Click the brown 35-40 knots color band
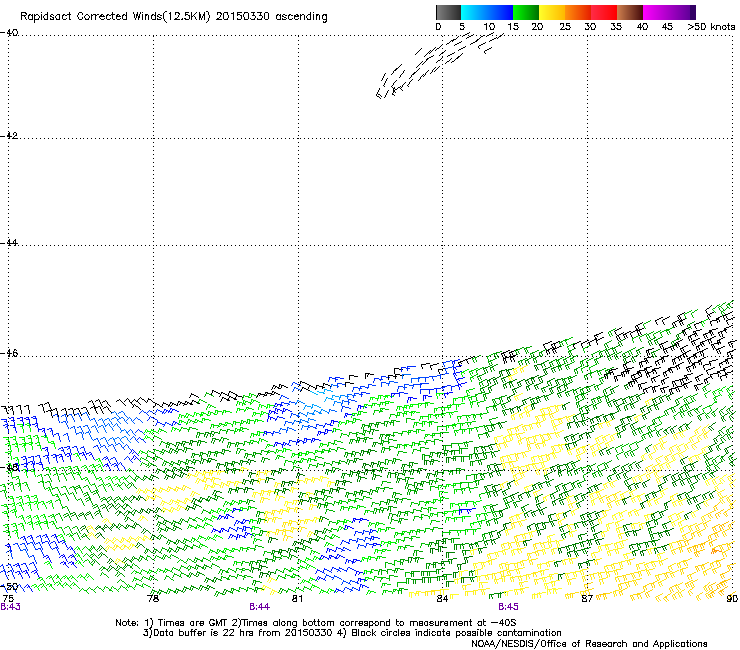Image resolution: width=740 pixels, height=650 pixels. pyautogui.click(x=629, y=12)
